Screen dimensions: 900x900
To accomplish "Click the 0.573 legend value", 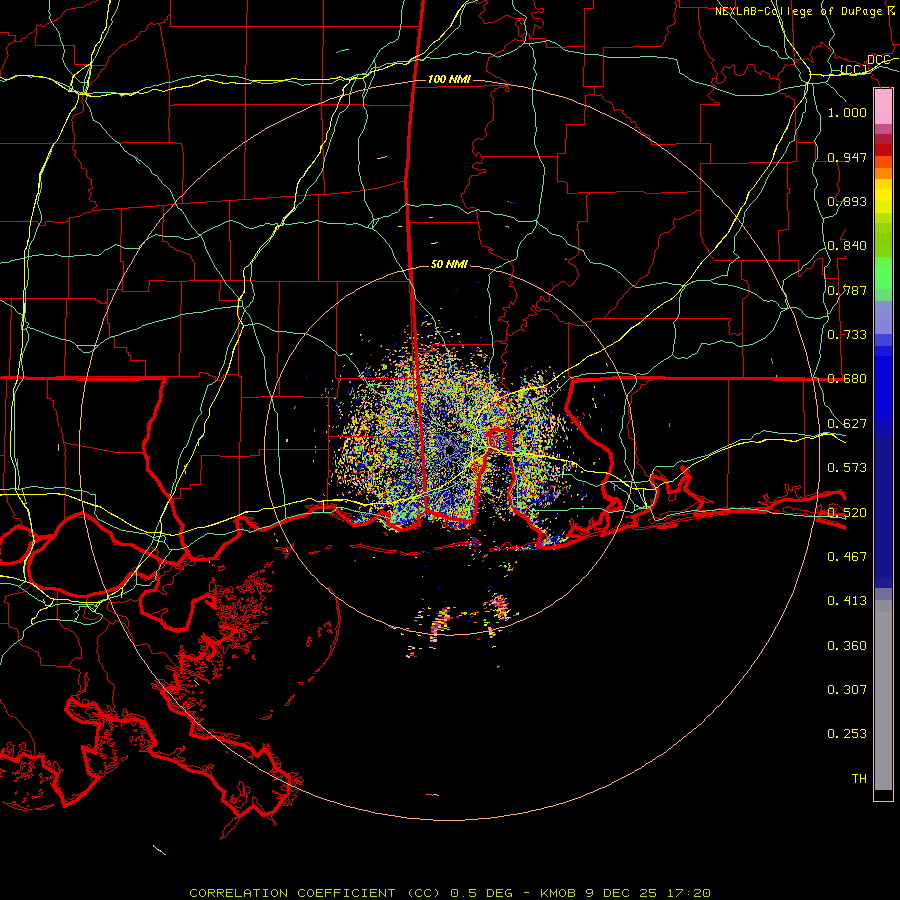I will 847,467.
